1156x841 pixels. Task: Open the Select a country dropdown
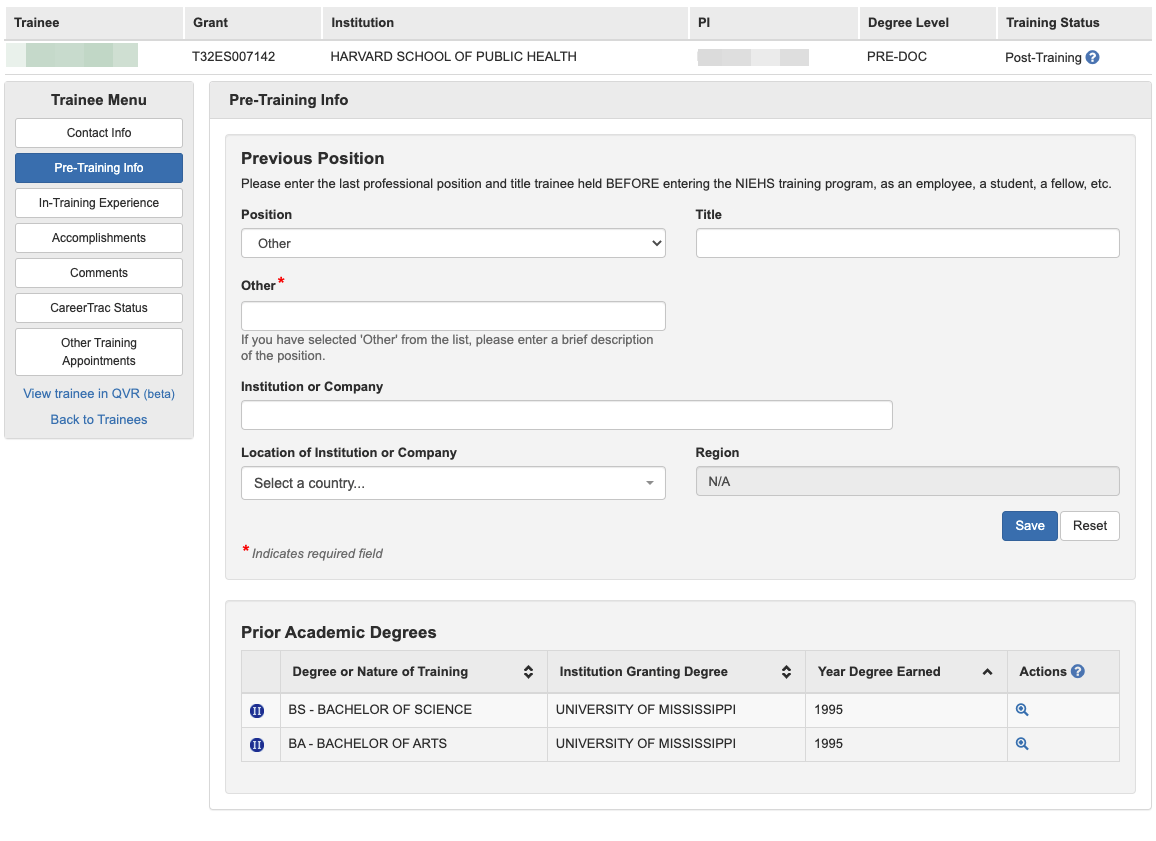click(453, 483)
